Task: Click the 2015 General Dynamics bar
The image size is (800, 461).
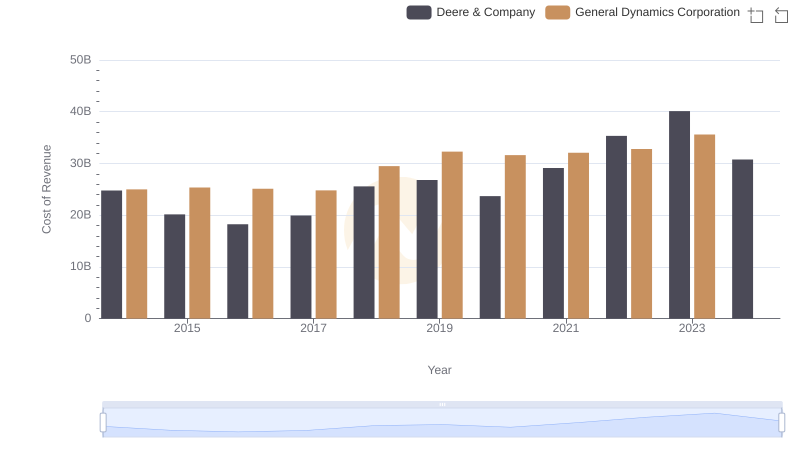Action: tap(199, 253)
